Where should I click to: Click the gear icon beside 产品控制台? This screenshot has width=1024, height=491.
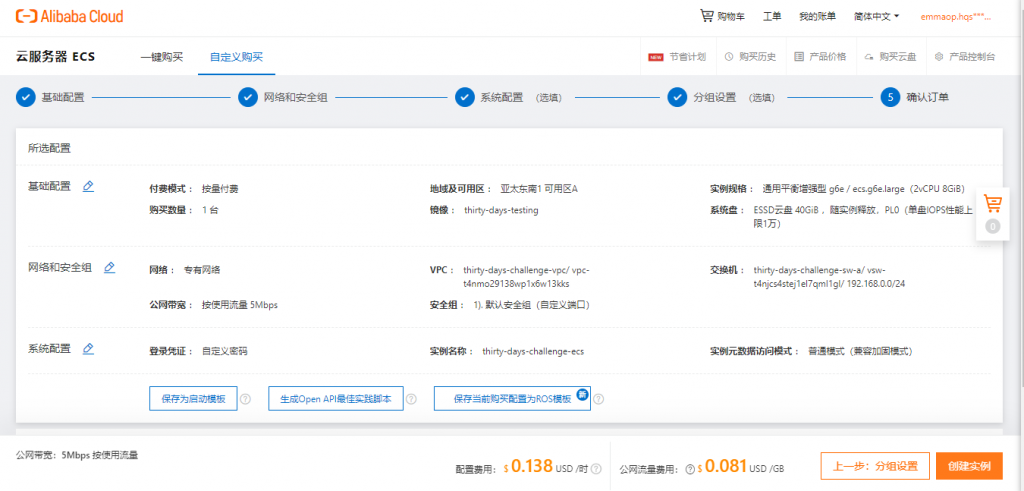click(939, 57)
